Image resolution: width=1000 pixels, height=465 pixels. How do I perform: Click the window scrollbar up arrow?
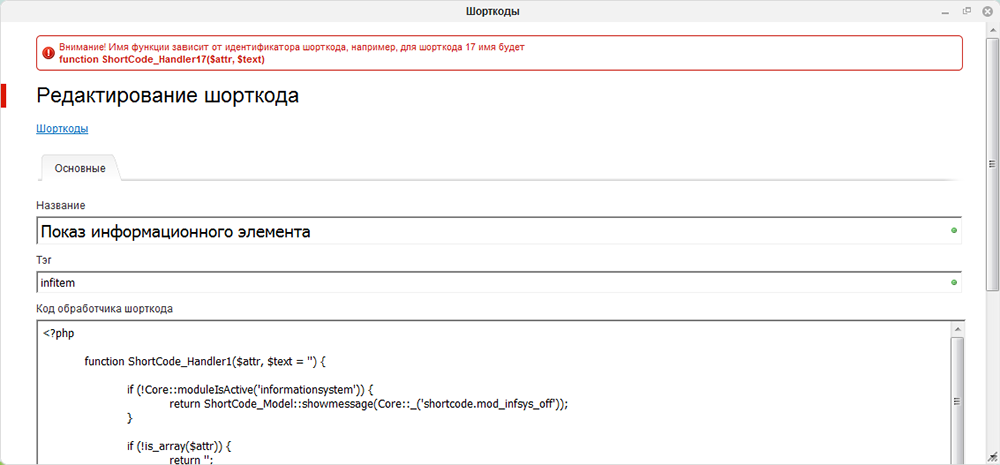coord(992,29)
